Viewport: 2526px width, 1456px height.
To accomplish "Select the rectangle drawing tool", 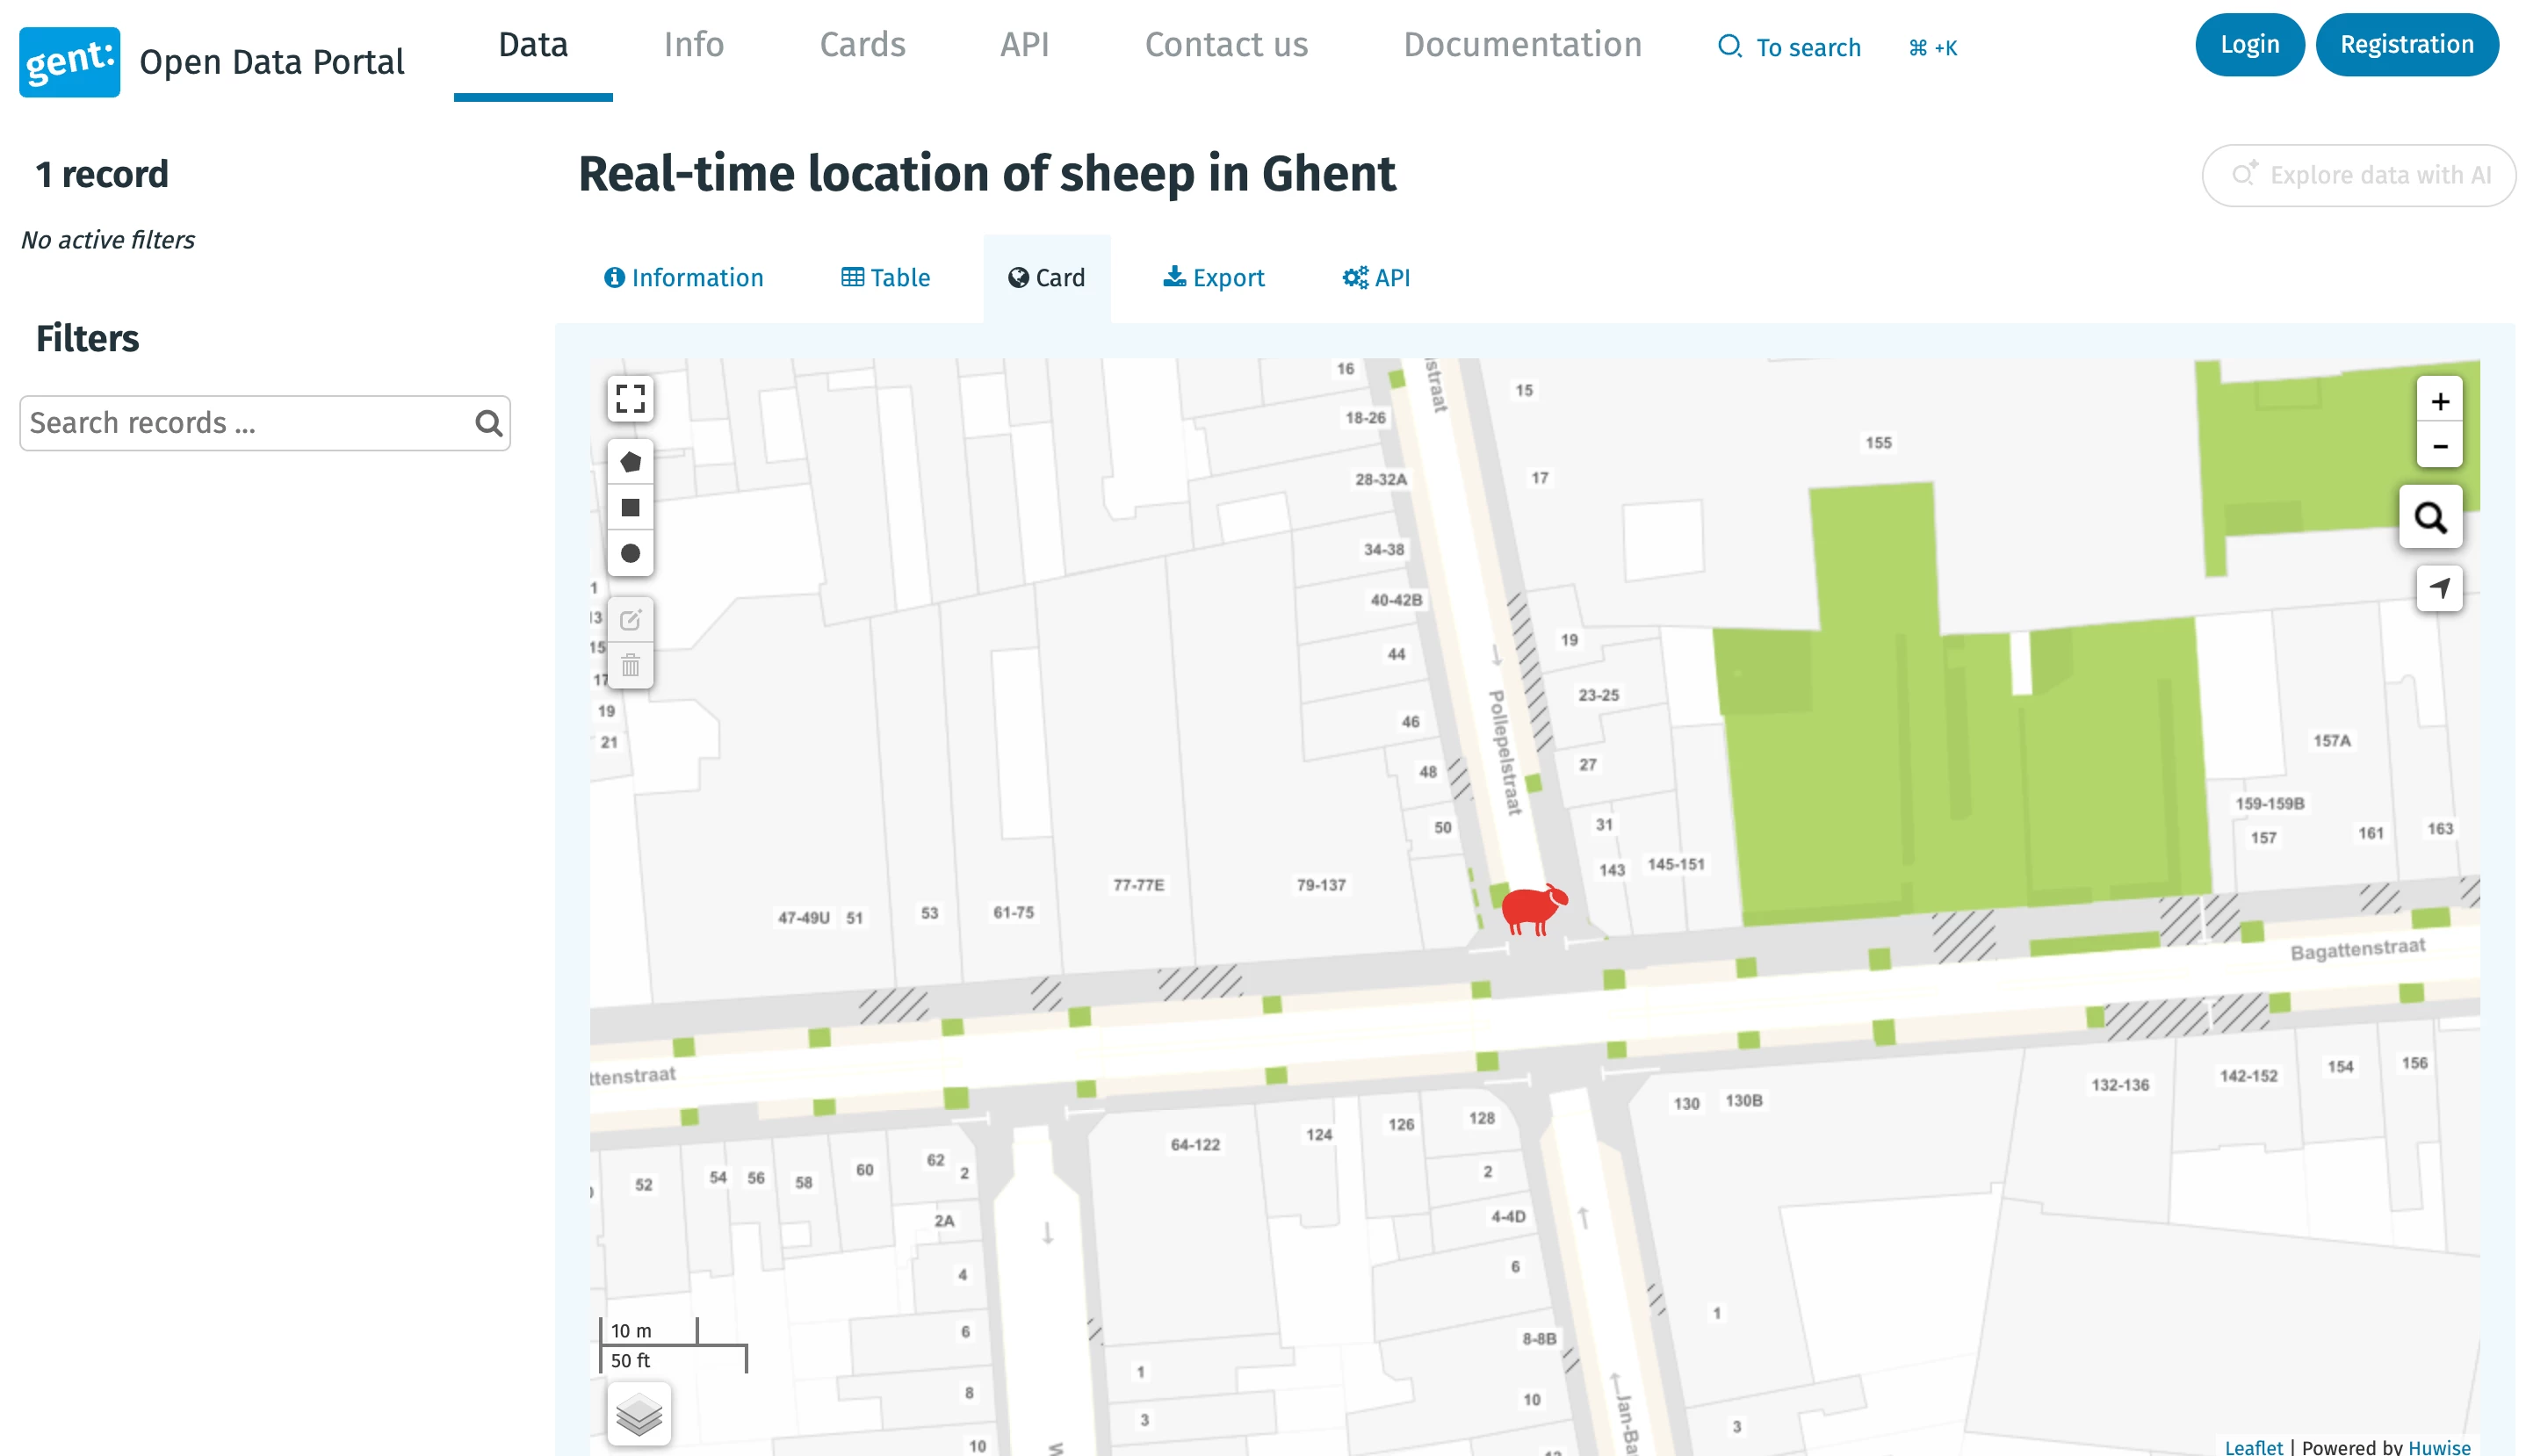I will click(x=630, y=508).
